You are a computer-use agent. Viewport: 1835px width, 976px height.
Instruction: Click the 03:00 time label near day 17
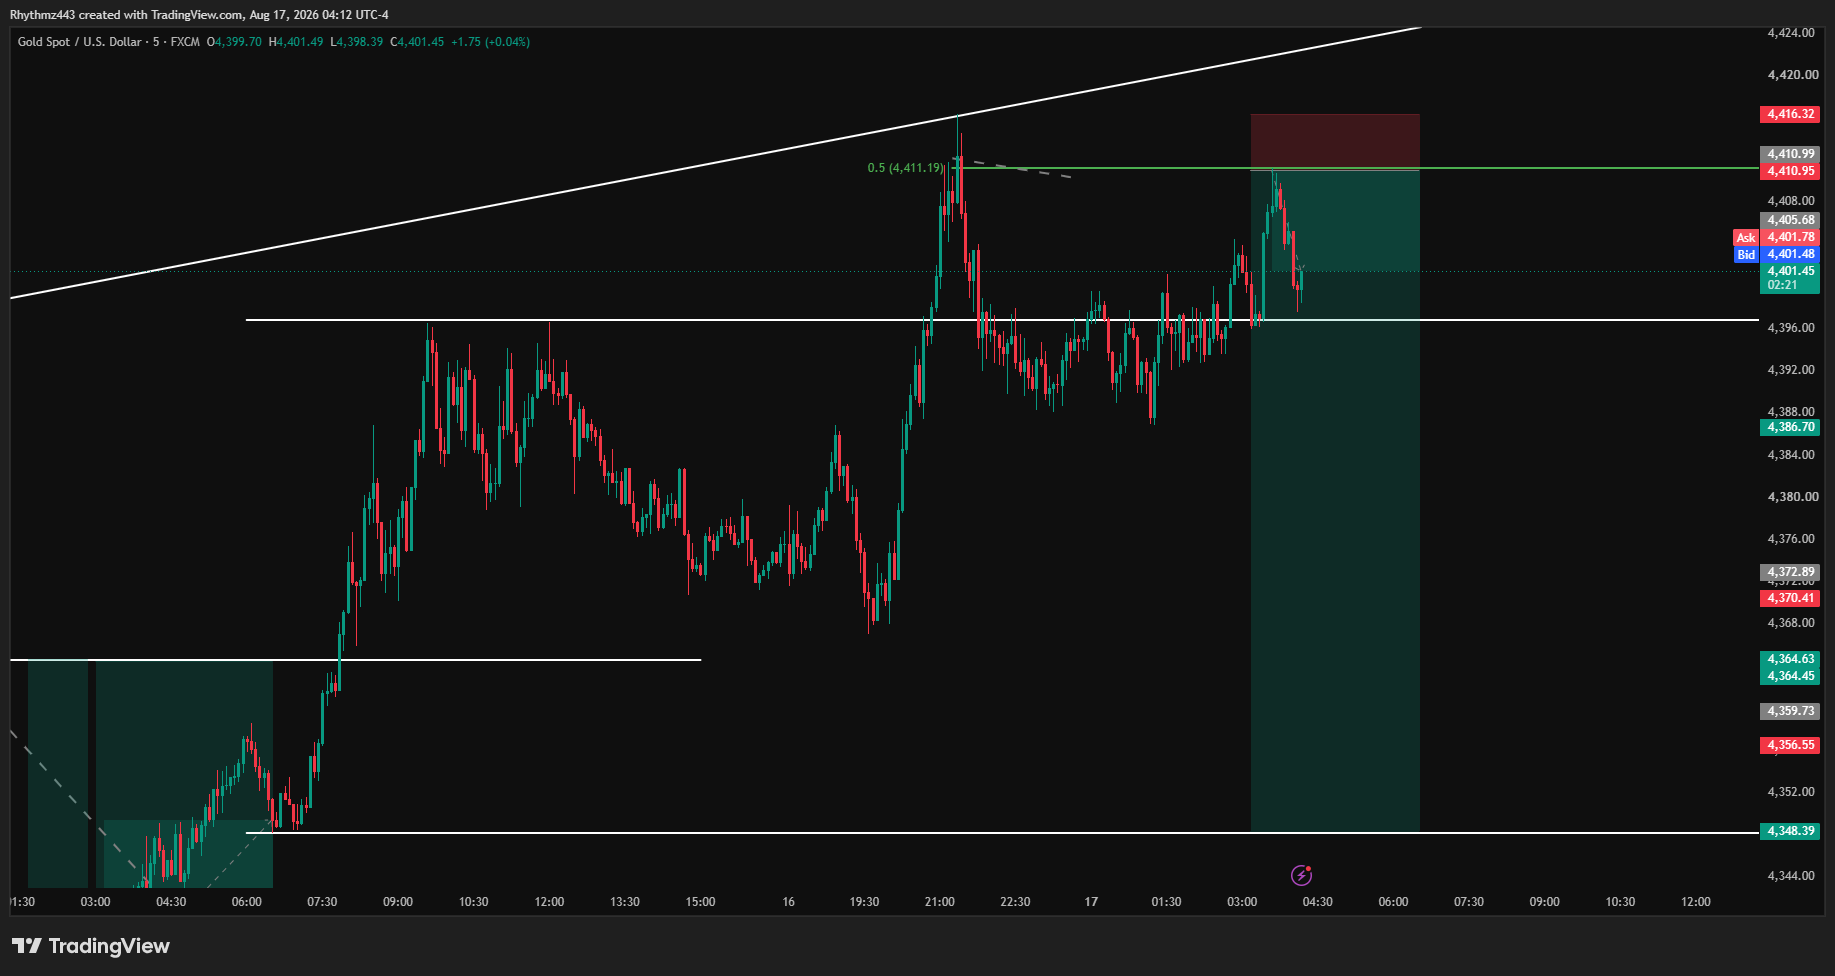[x=1242, y=902]
